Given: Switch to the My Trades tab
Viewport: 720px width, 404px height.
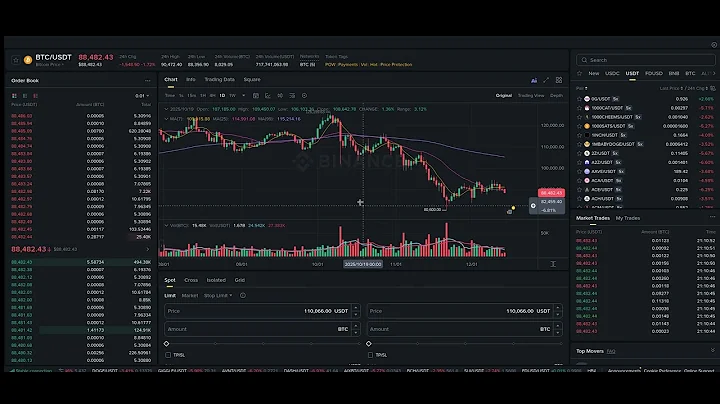Looking at the screenshot, I should [x=628, y=219].
